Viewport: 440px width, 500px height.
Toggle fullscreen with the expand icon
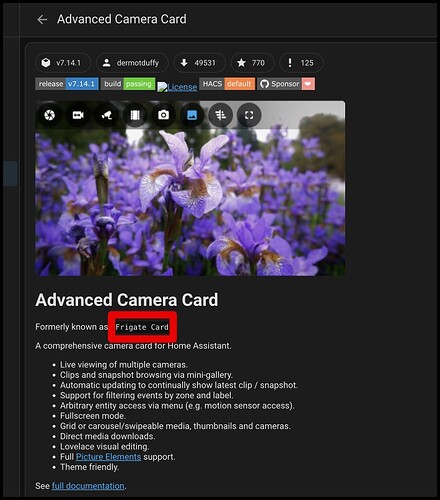point(249,115)
